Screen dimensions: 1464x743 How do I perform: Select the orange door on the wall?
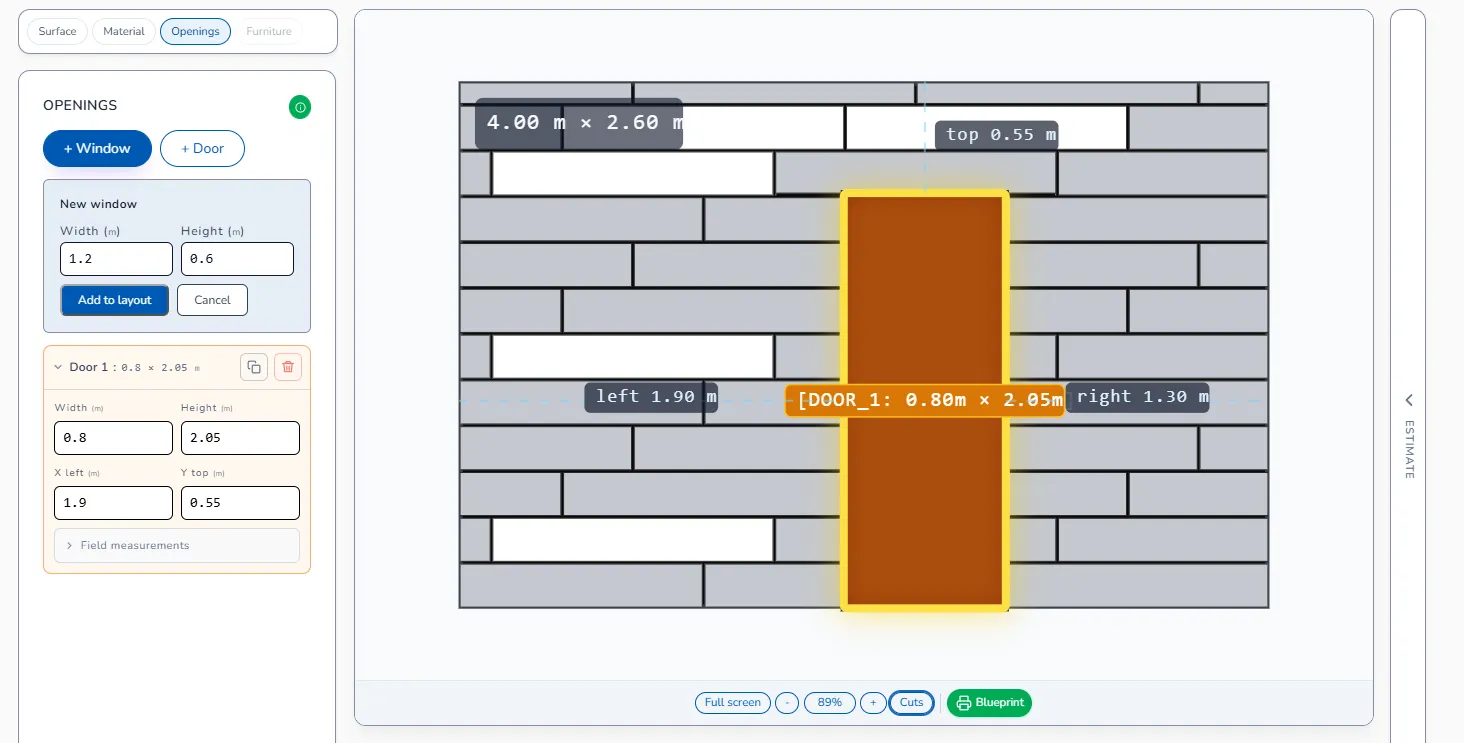[925, 300]
